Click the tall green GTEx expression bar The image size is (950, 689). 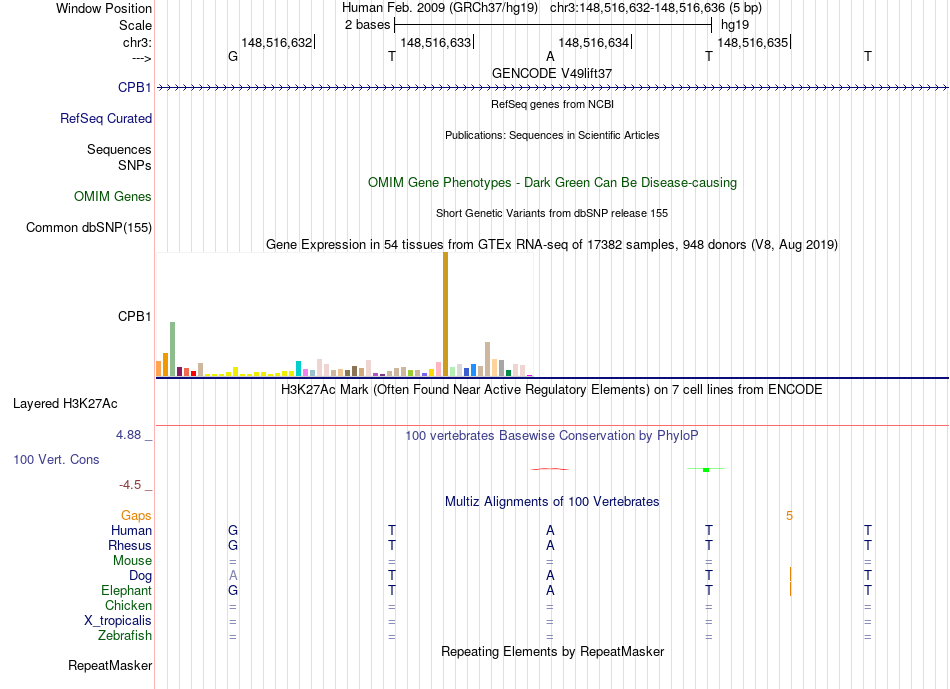[173, 349]
